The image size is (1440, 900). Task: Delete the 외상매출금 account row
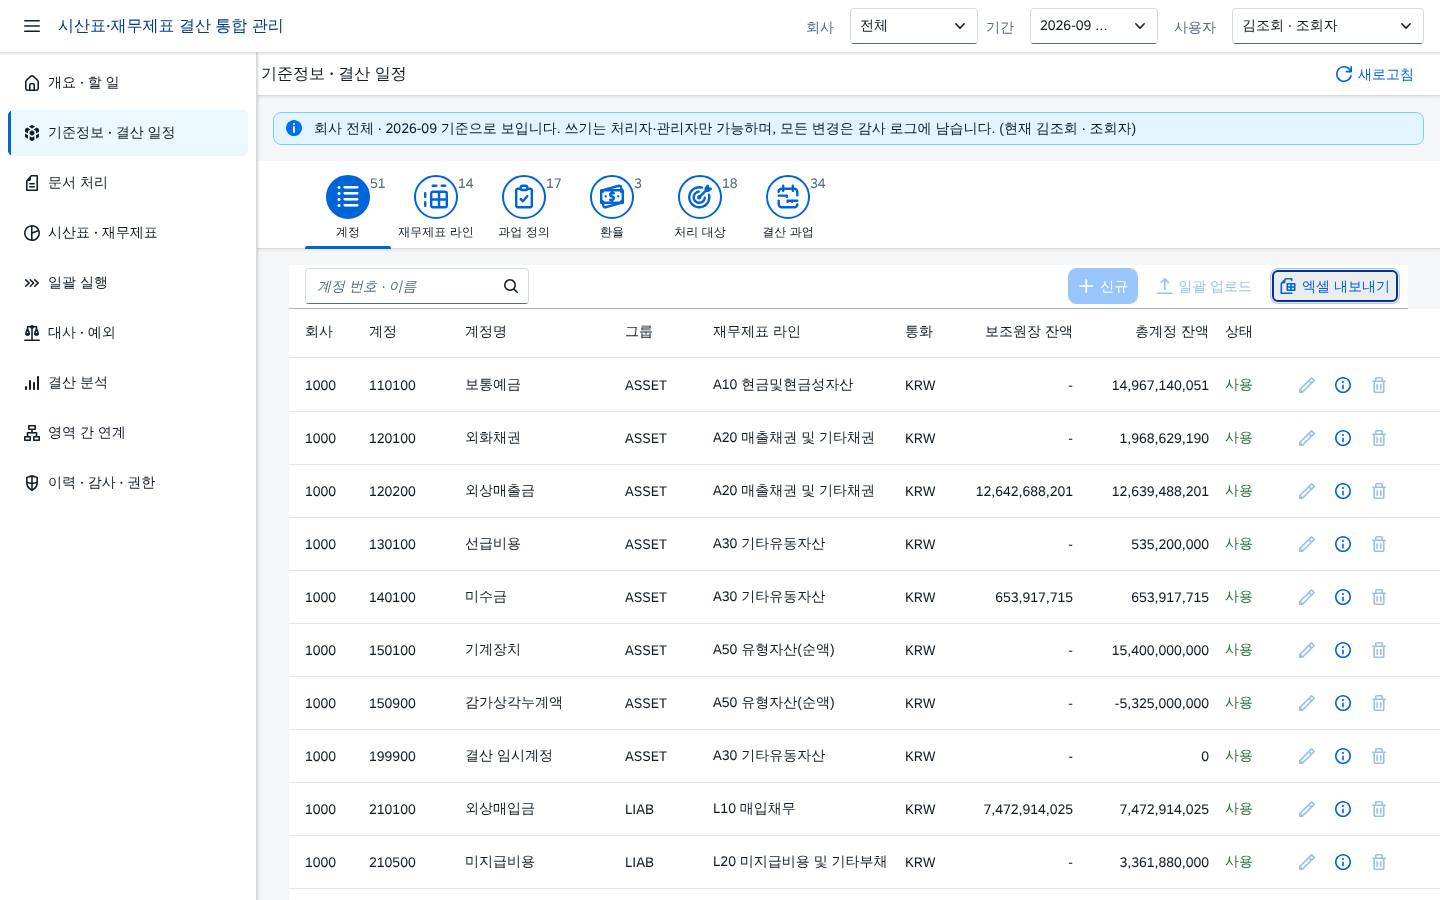click(x=1379, y=491)
